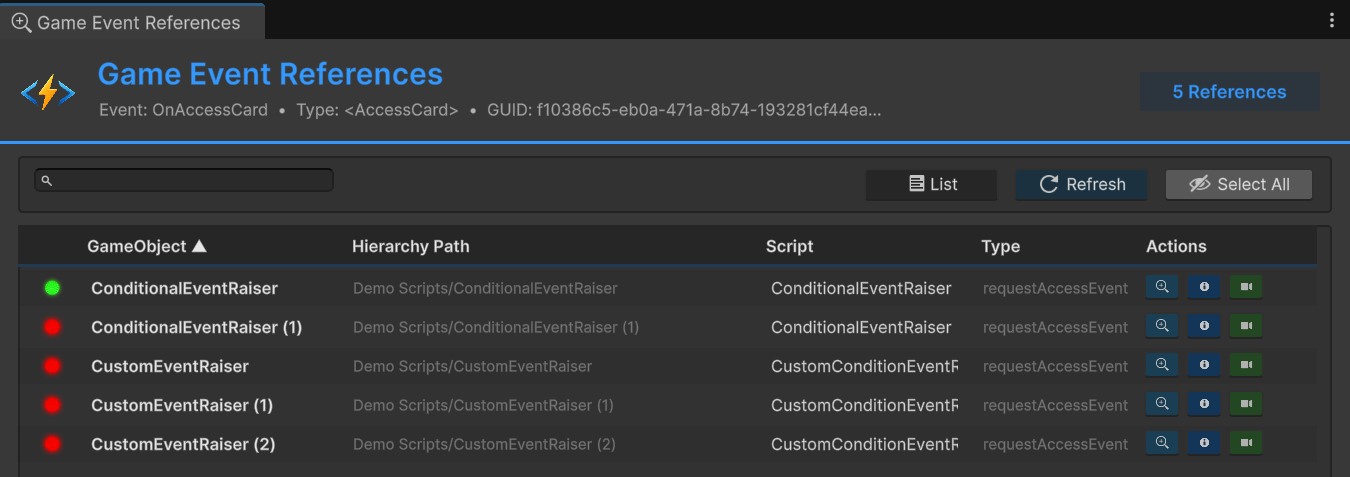Click the lightning bolt Game Event logo
1350x477 pixels.
point(48,93)
